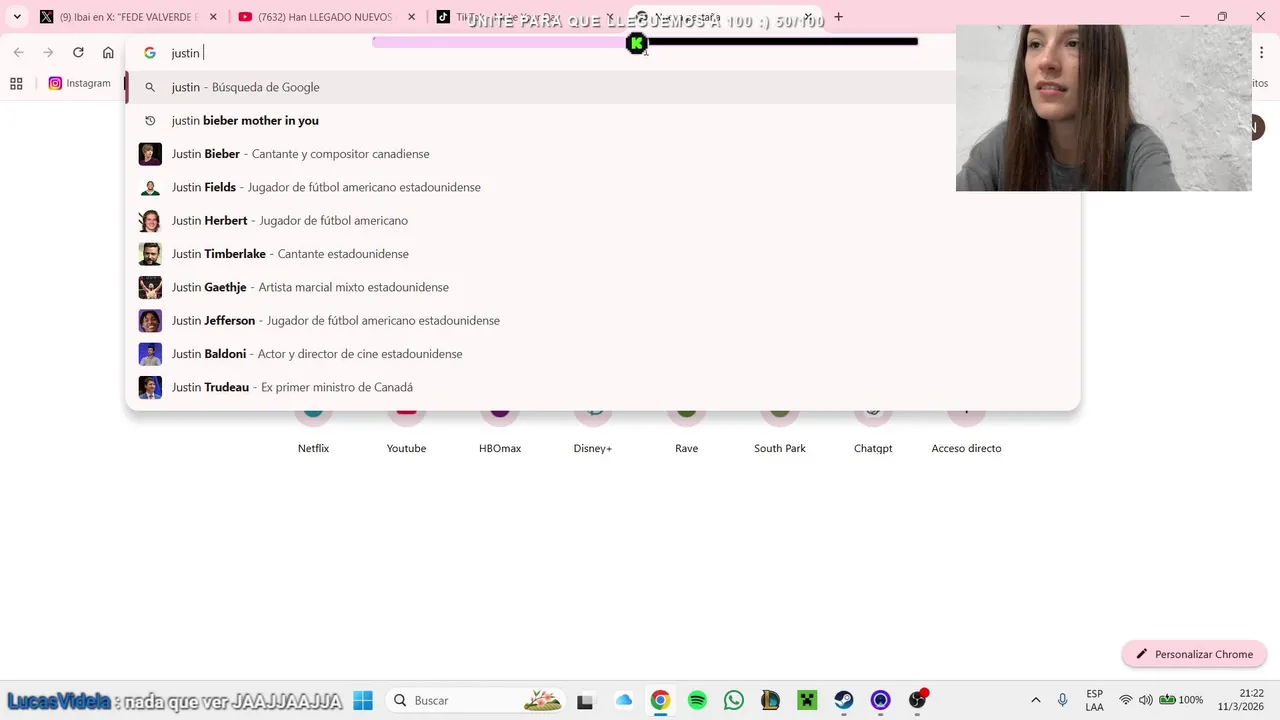Open the Windows Start menu
Screen dimensions: 1280x720
pyautogui.click(x=363, y=700)
